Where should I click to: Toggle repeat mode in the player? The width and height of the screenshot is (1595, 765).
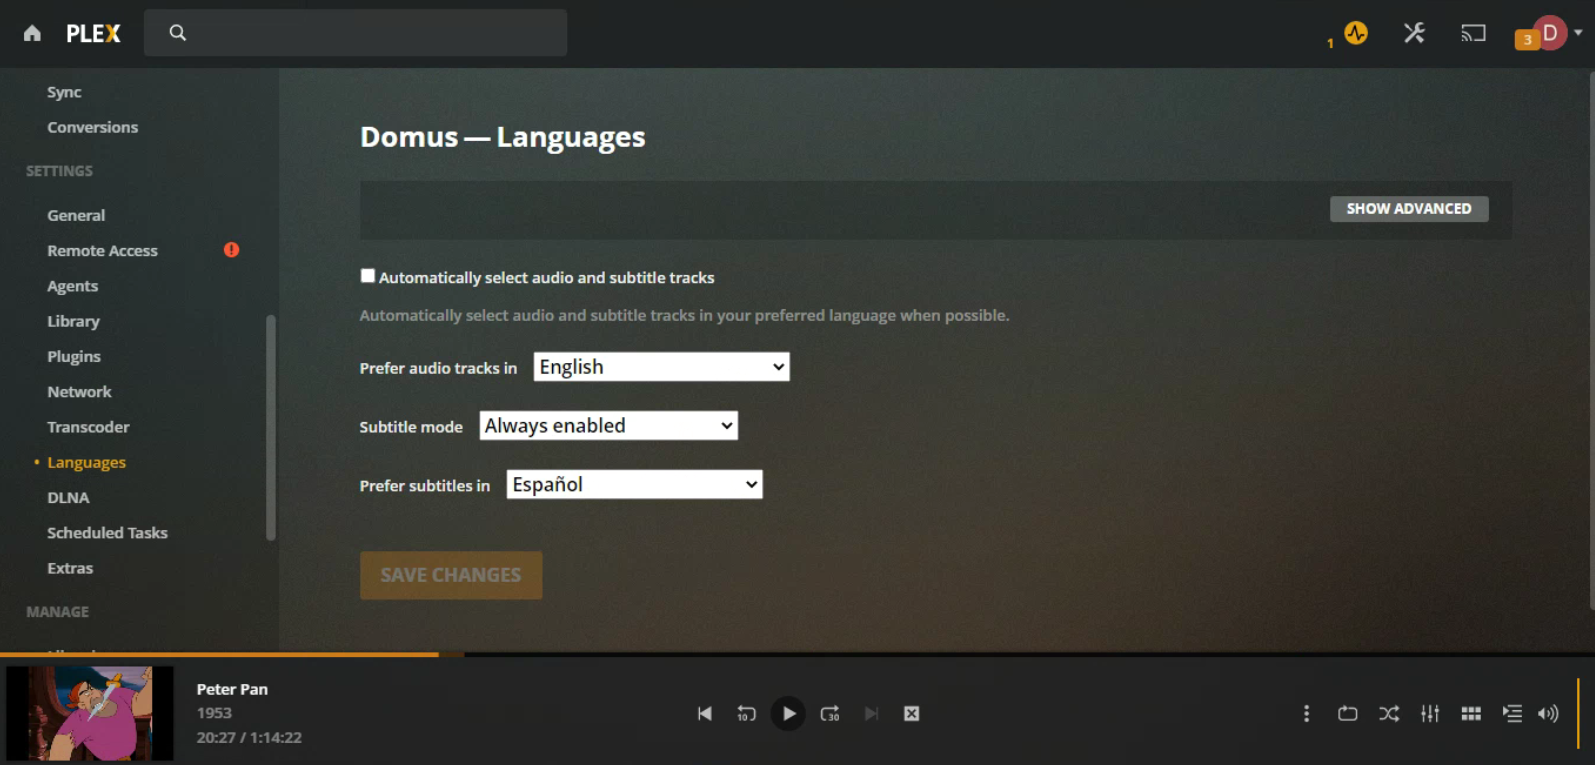tap(1347, 714)
